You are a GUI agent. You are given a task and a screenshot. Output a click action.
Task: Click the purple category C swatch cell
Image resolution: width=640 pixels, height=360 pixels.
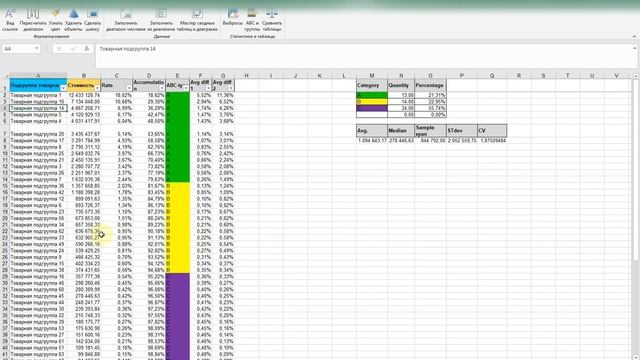click(372, 108)
